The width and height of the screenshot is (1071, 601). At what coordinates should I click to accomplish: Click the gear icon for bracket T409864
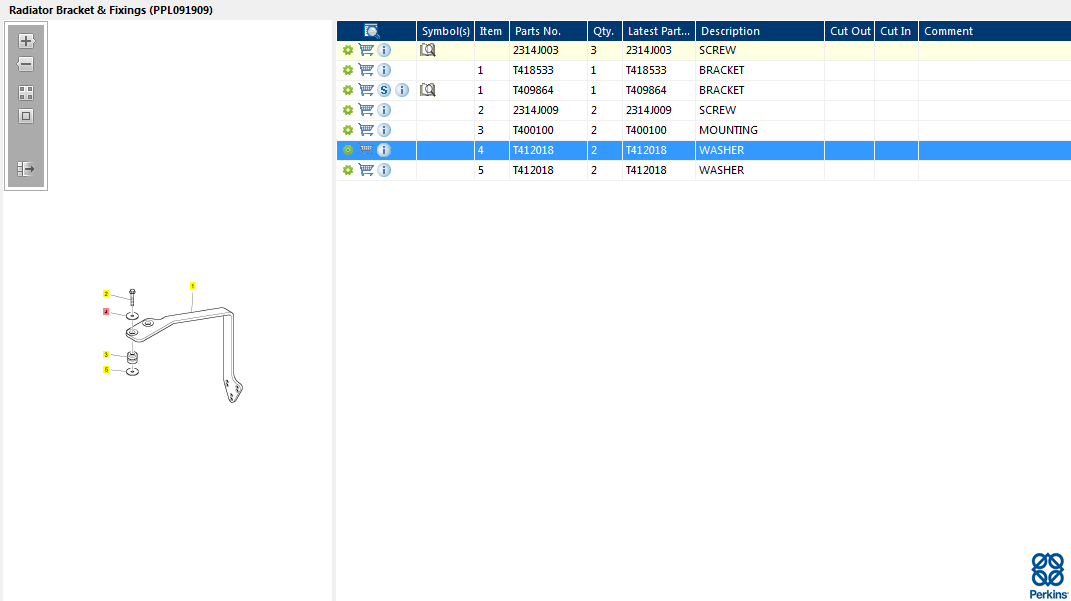coord(348,90)
